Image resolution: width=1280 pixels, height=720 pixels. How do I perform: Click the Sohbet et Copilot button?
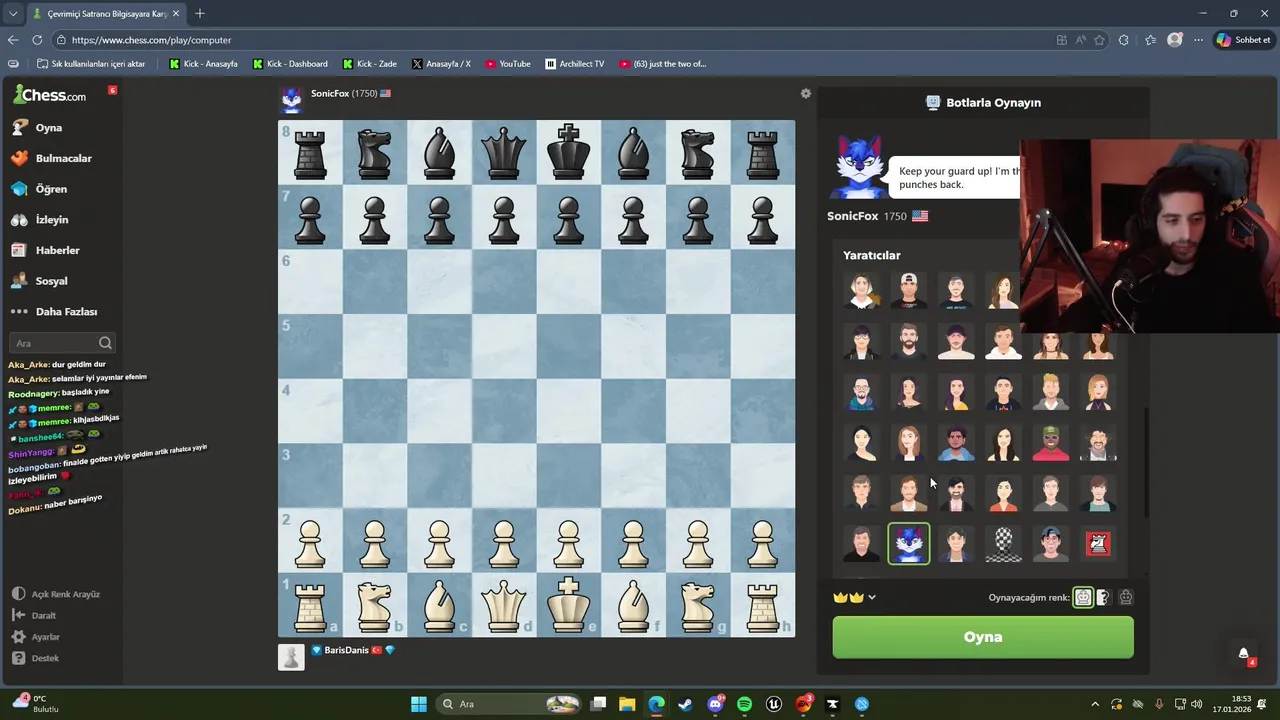tap(1243, 40)
